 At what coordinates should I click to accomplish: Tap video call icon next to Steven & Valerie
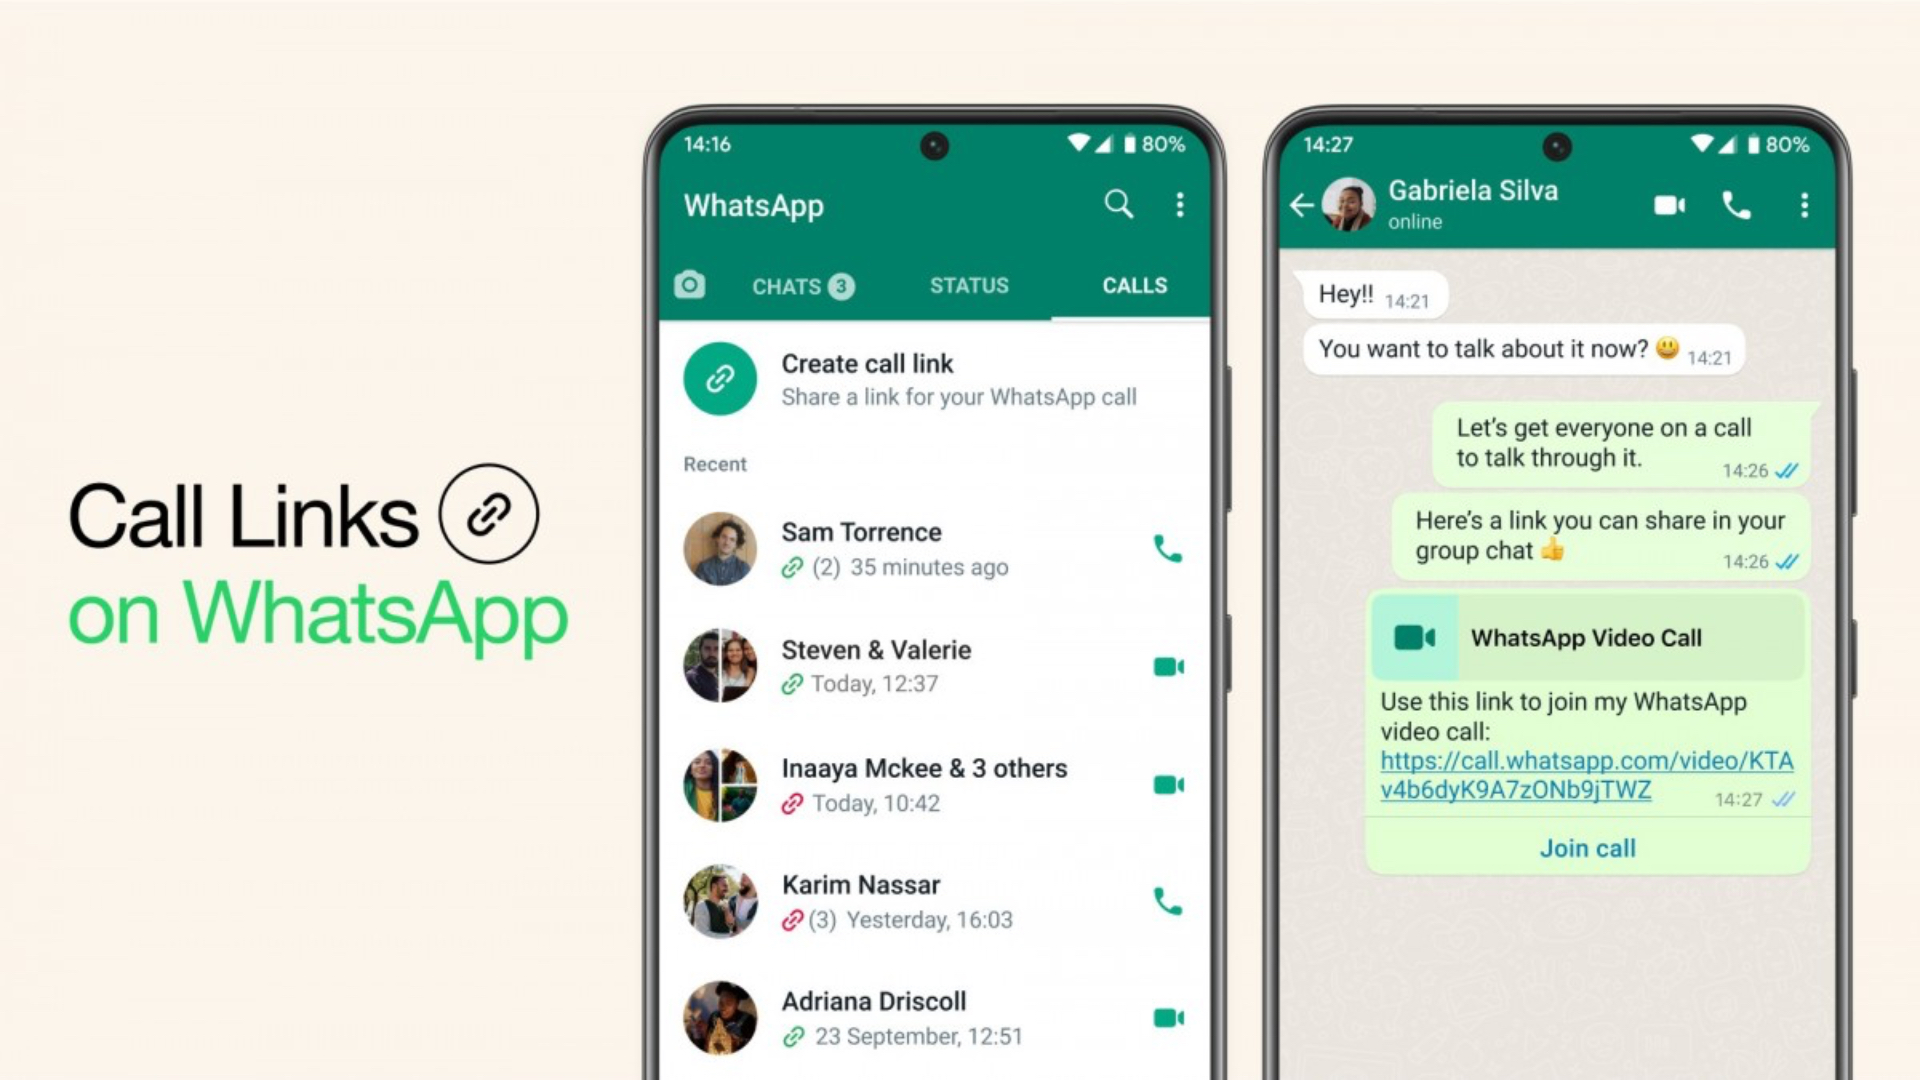[x=1167, y=666]
